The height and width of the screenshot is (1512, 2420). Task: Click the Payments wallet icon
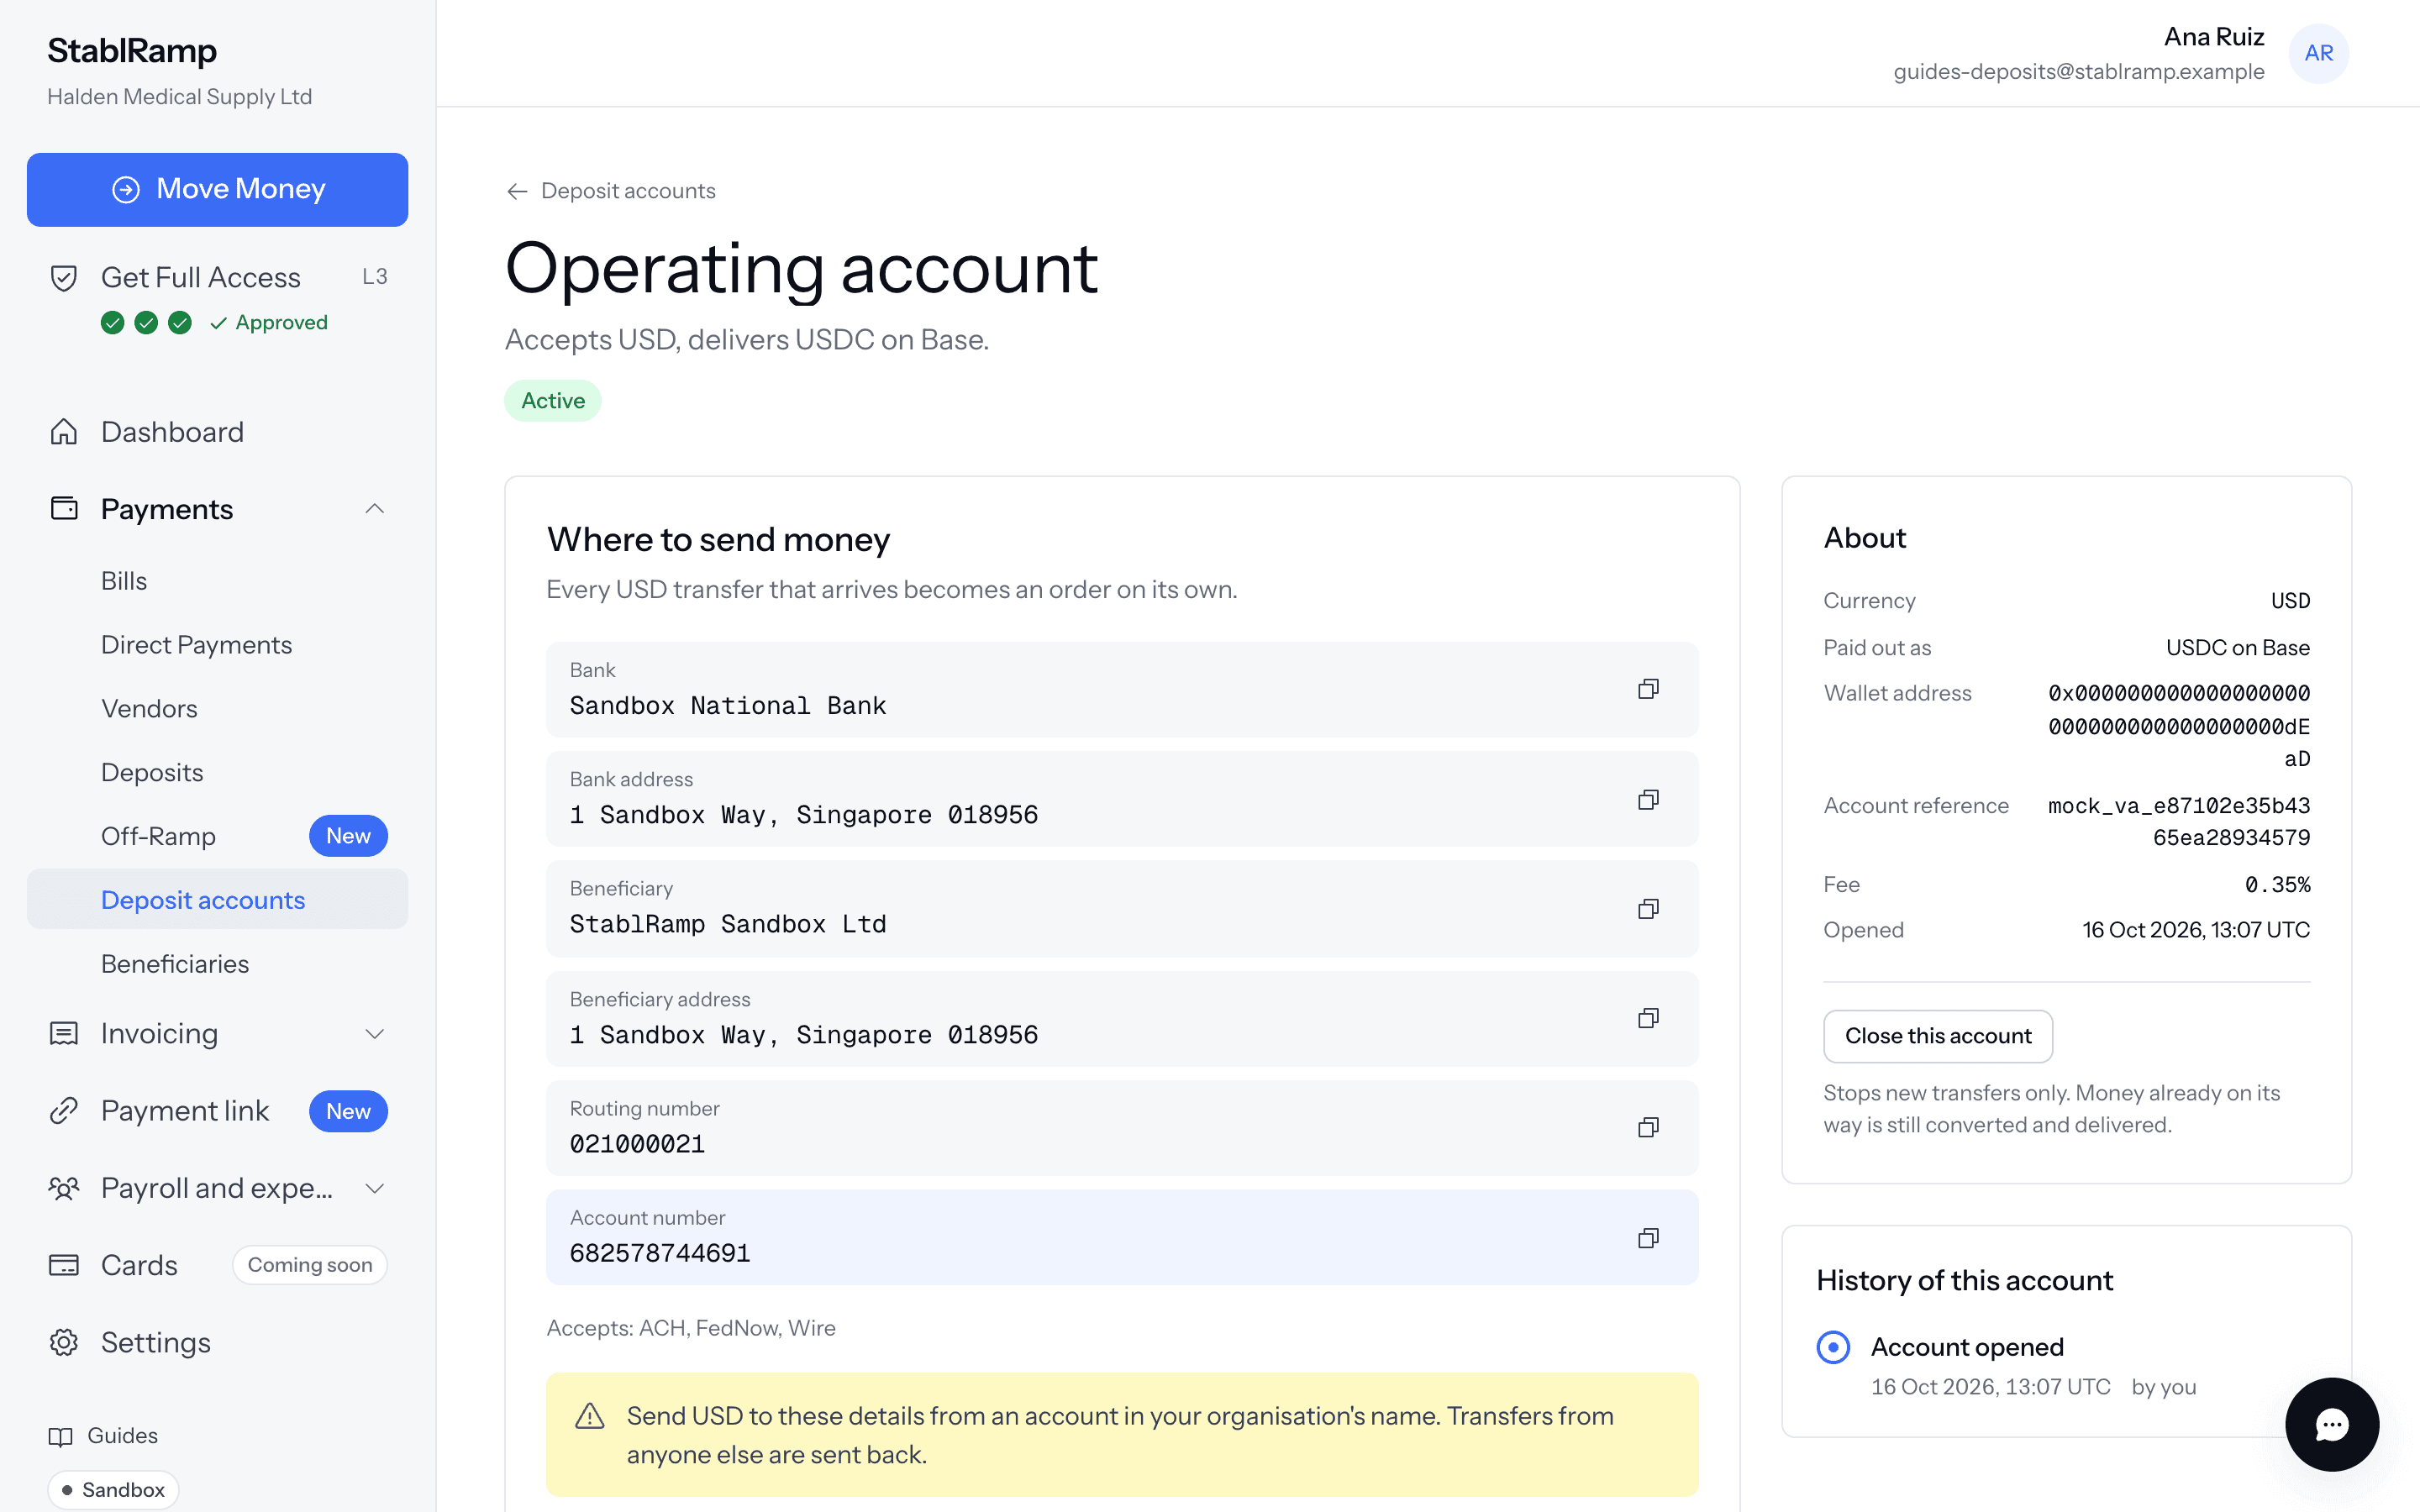pos(64,508)
